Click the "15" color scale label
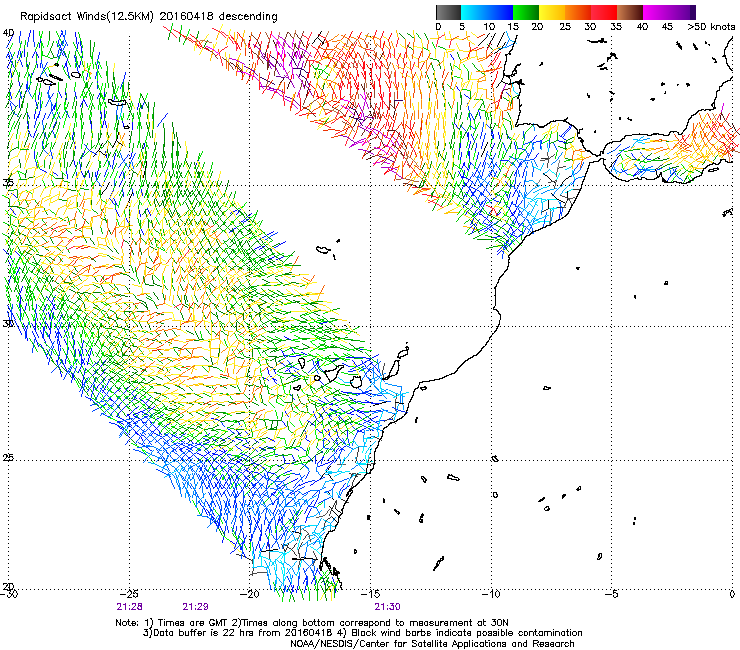Viewport: 740px width, 650px height. click(x=513, y=27)
